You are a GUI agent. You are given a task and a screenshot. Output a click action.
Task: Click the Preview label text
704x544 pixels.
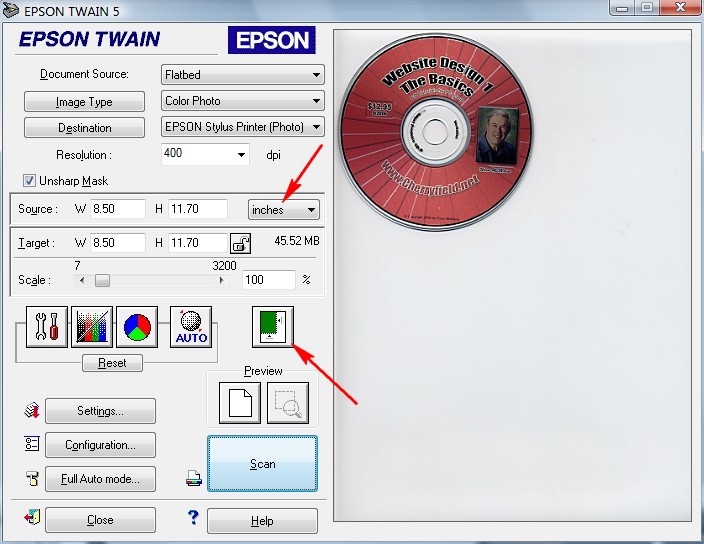[x=263, y=371]
